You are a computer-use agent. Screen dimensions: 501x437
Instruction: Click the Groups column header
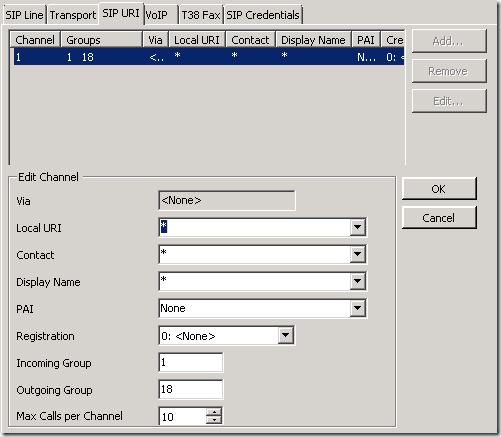[102, 40]
